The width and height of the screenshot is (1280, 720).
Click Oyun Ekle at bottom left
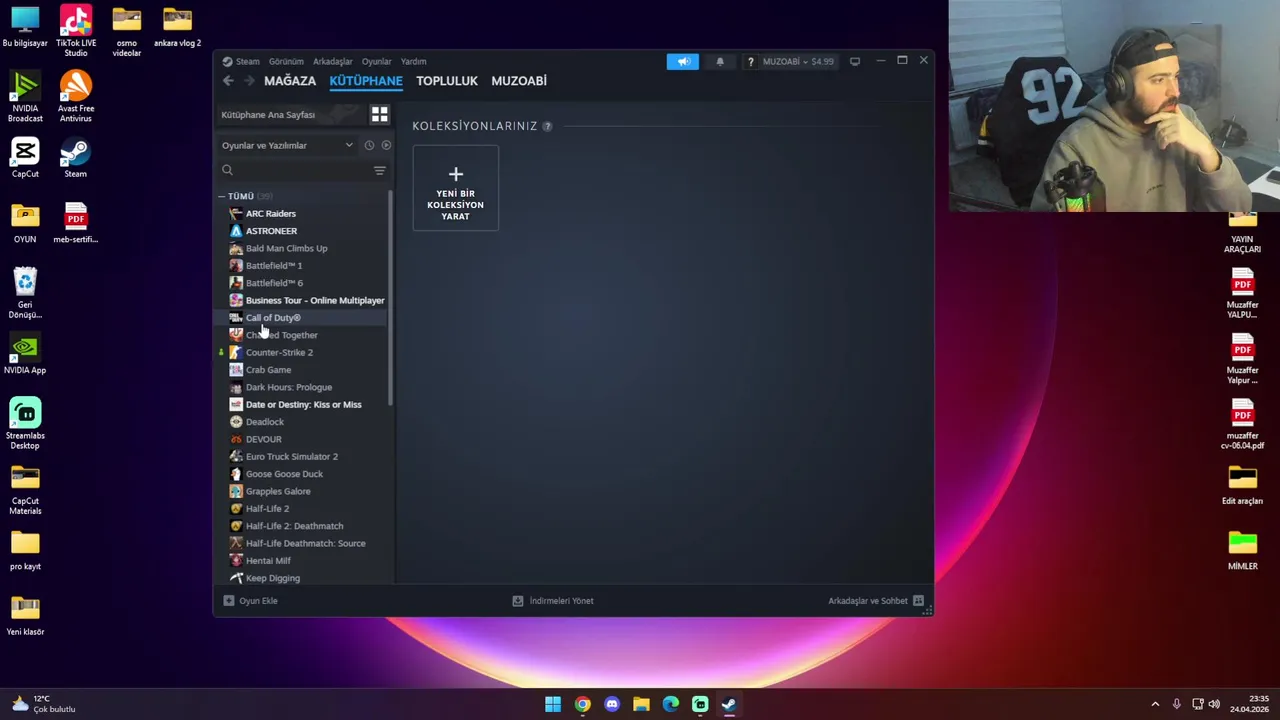click(x=251, y=601)
